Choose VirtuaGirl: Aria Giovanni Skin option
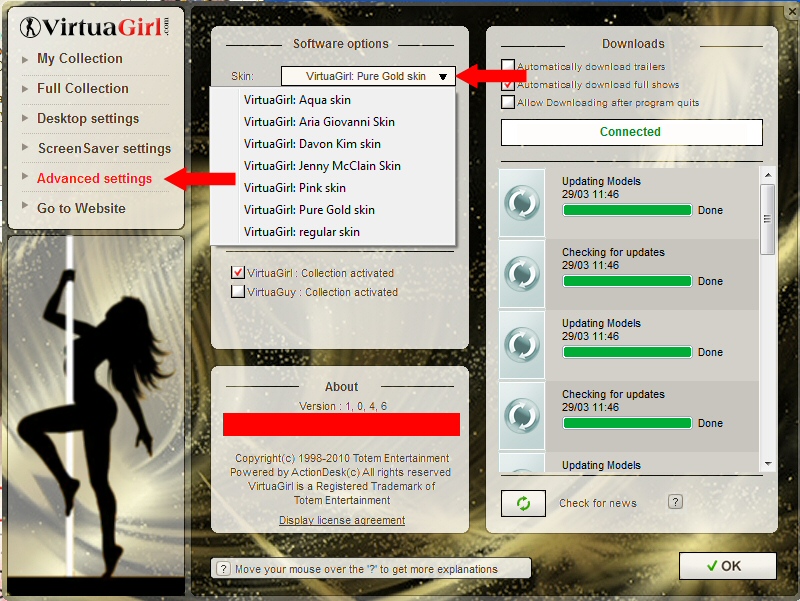 pyautogui.click(x=319, y=122)
